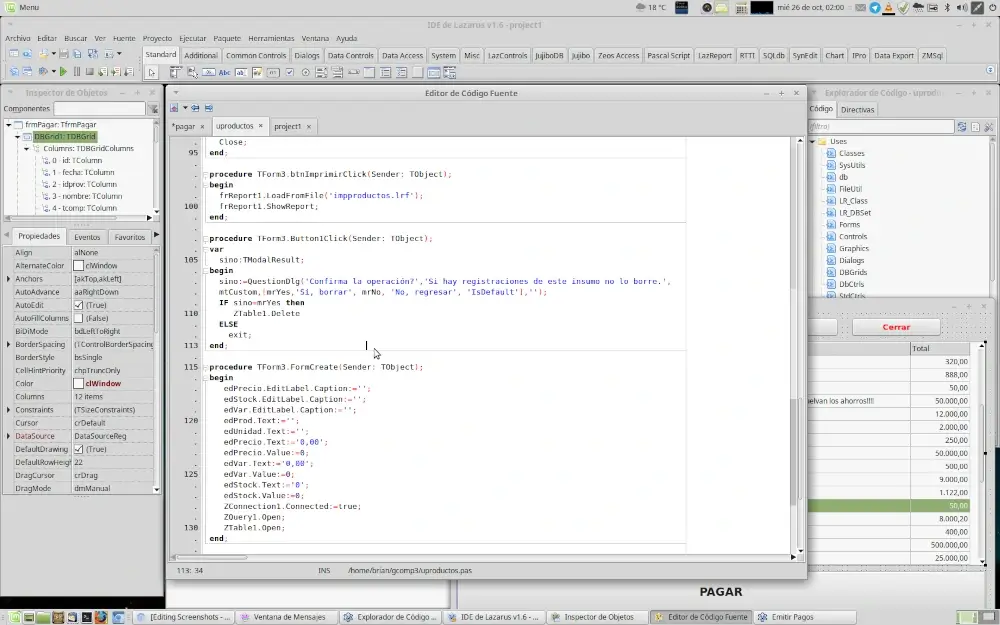The image size is (1000, 625).
Task: Click the green Run program arrow
Action: click(x=63, y=71)
